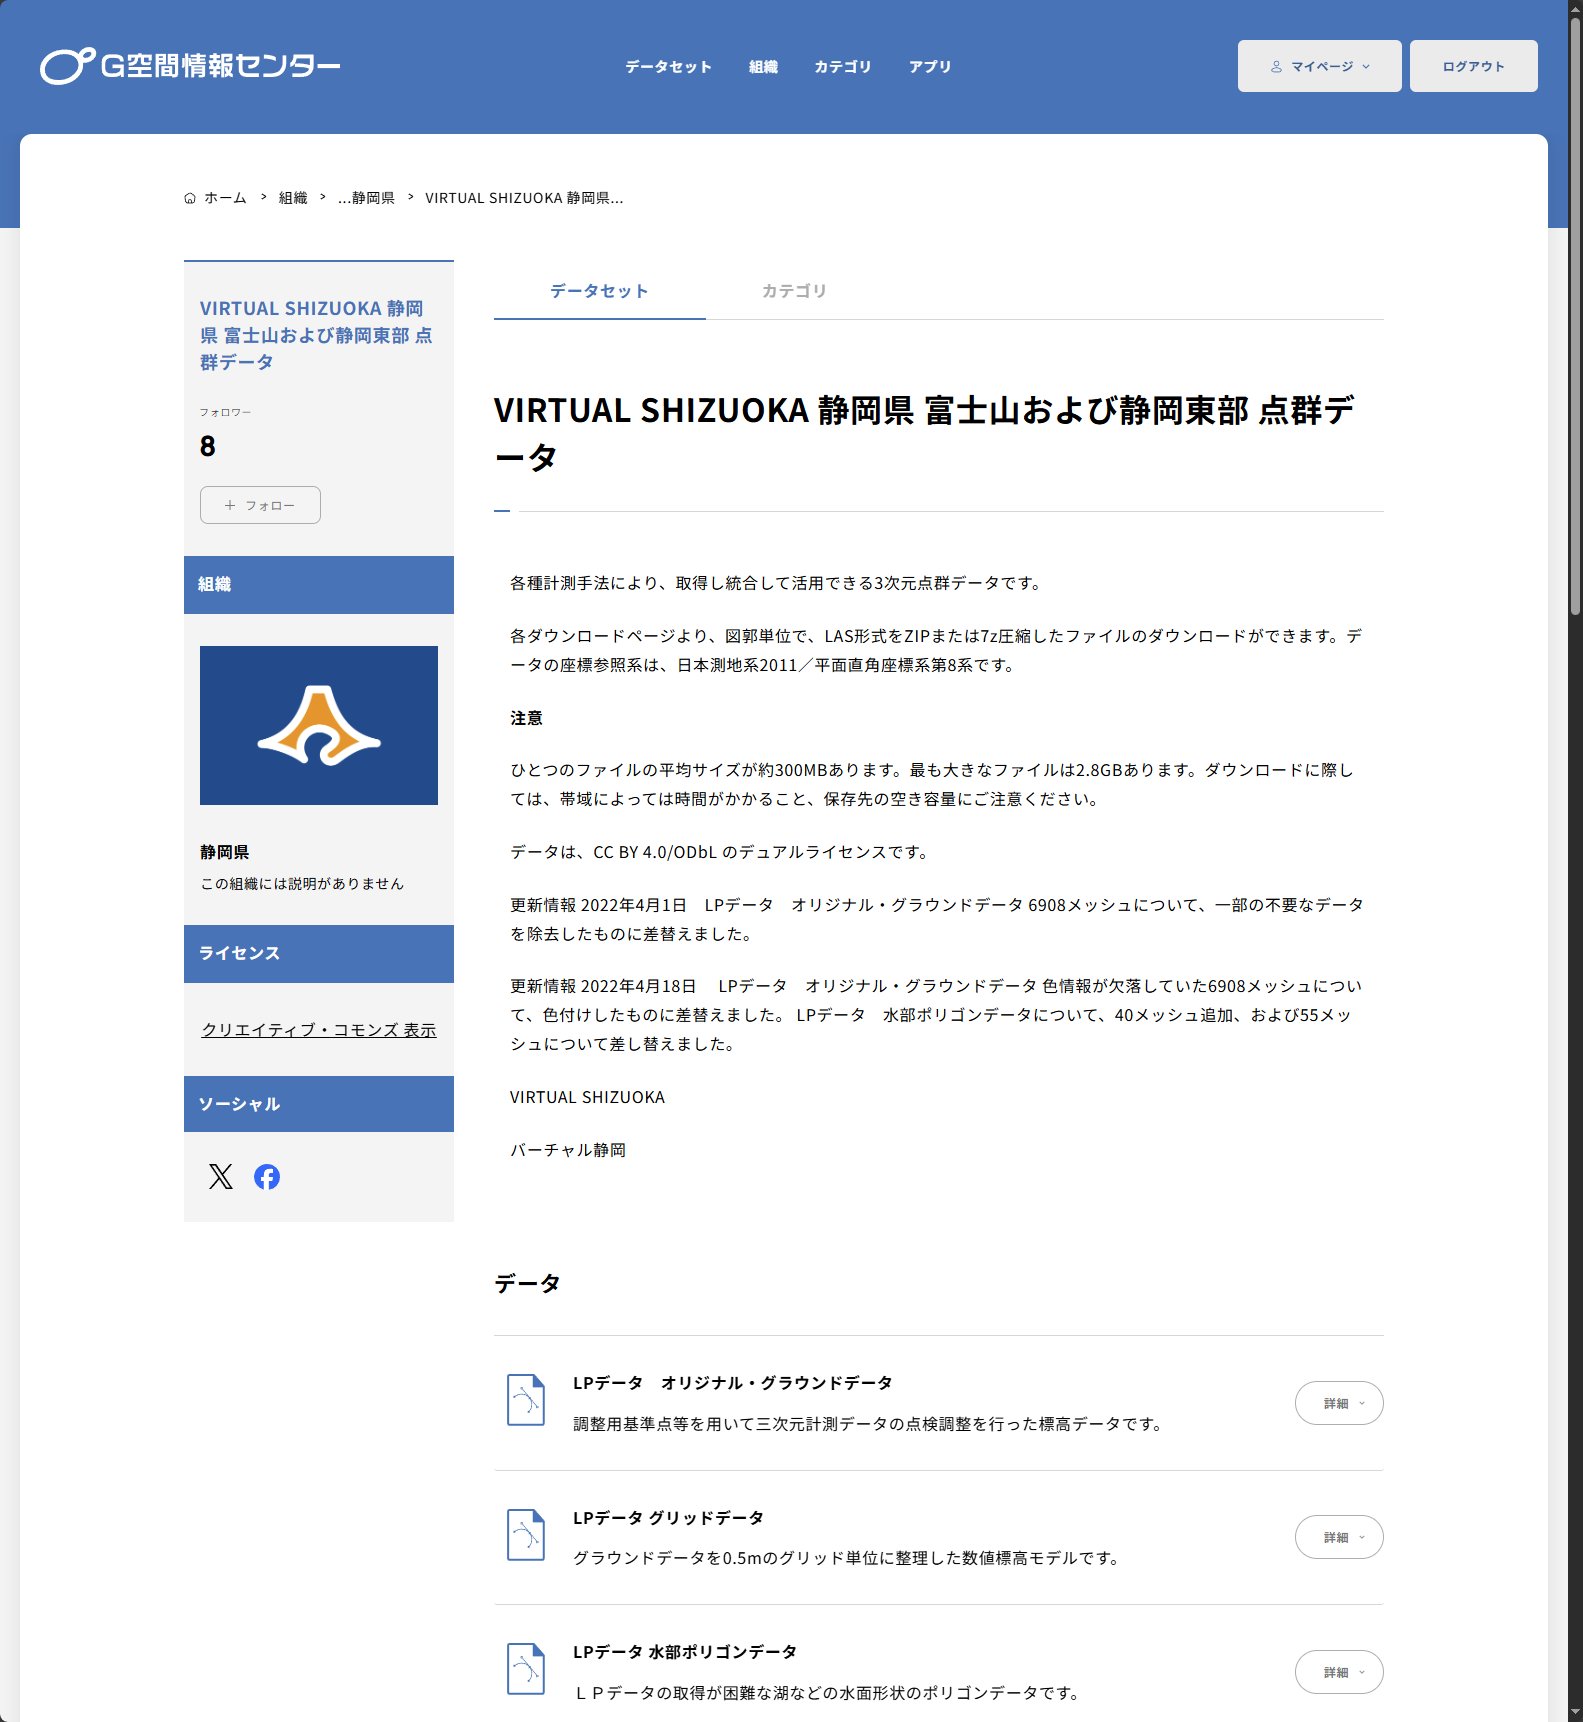
Task: Open データセット in the top navigation
Action: pyautogui.click(x=668, y=67)
